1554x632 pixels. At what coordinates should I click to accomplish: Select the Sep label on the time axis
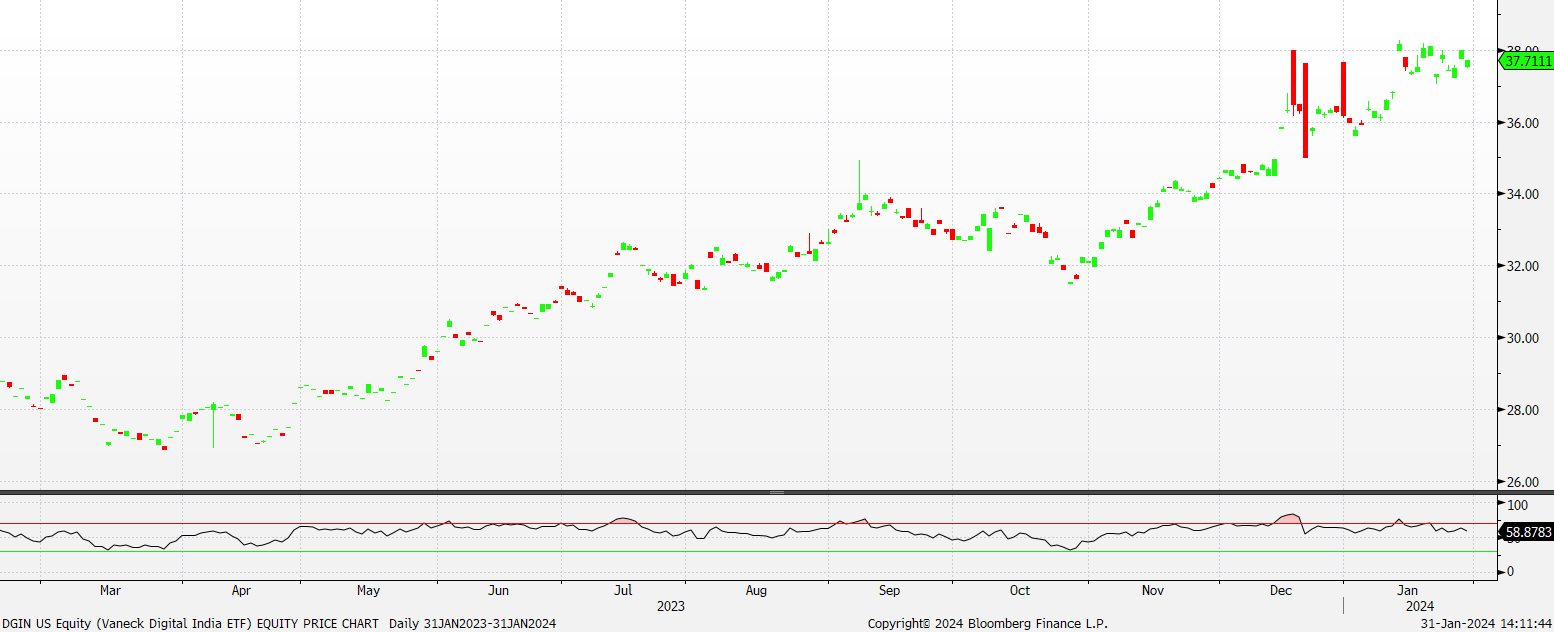point(889,591)
